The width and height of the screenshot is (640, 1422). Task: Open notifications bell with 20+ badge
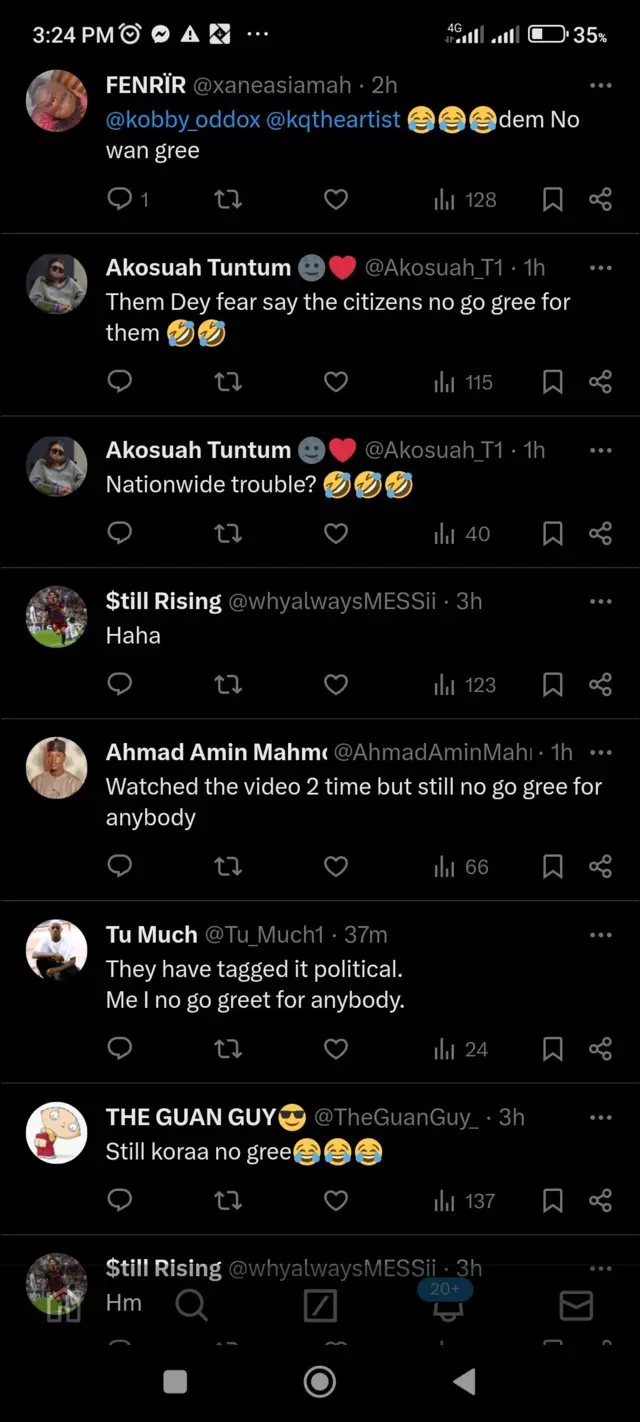(447, 1304)
